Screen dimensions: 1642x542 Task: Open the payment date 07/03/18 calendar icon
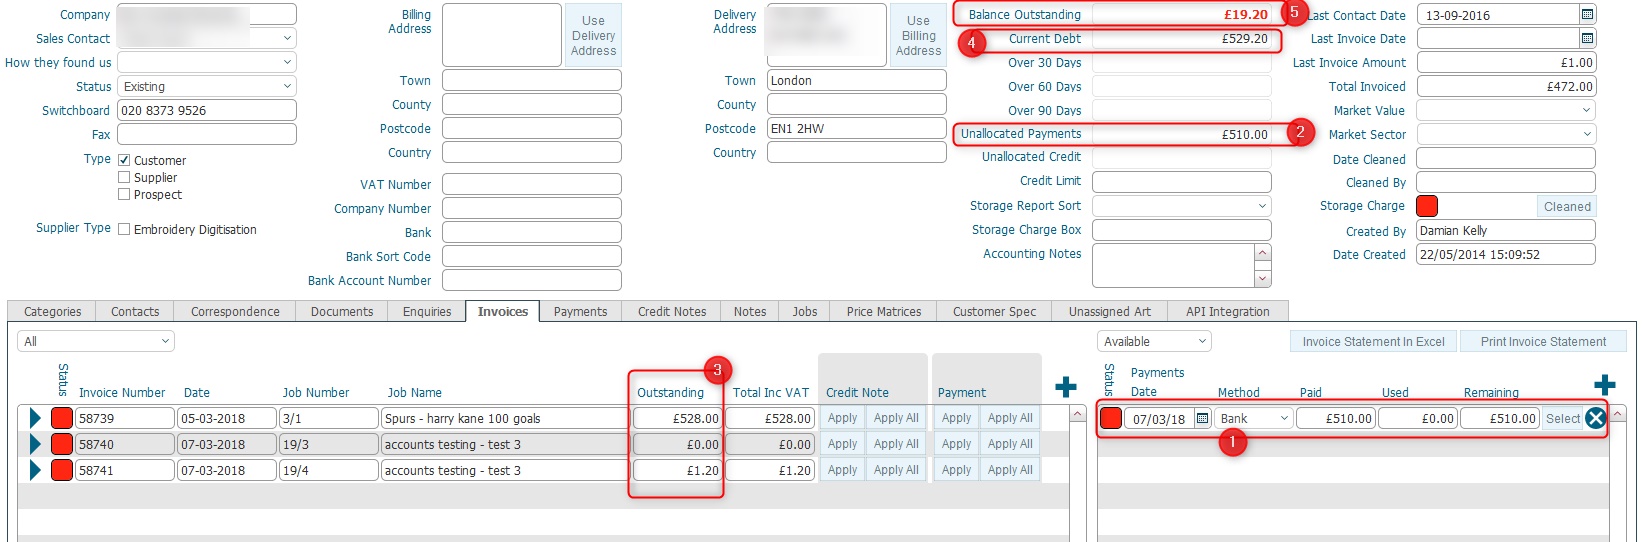pos(1203,418)
